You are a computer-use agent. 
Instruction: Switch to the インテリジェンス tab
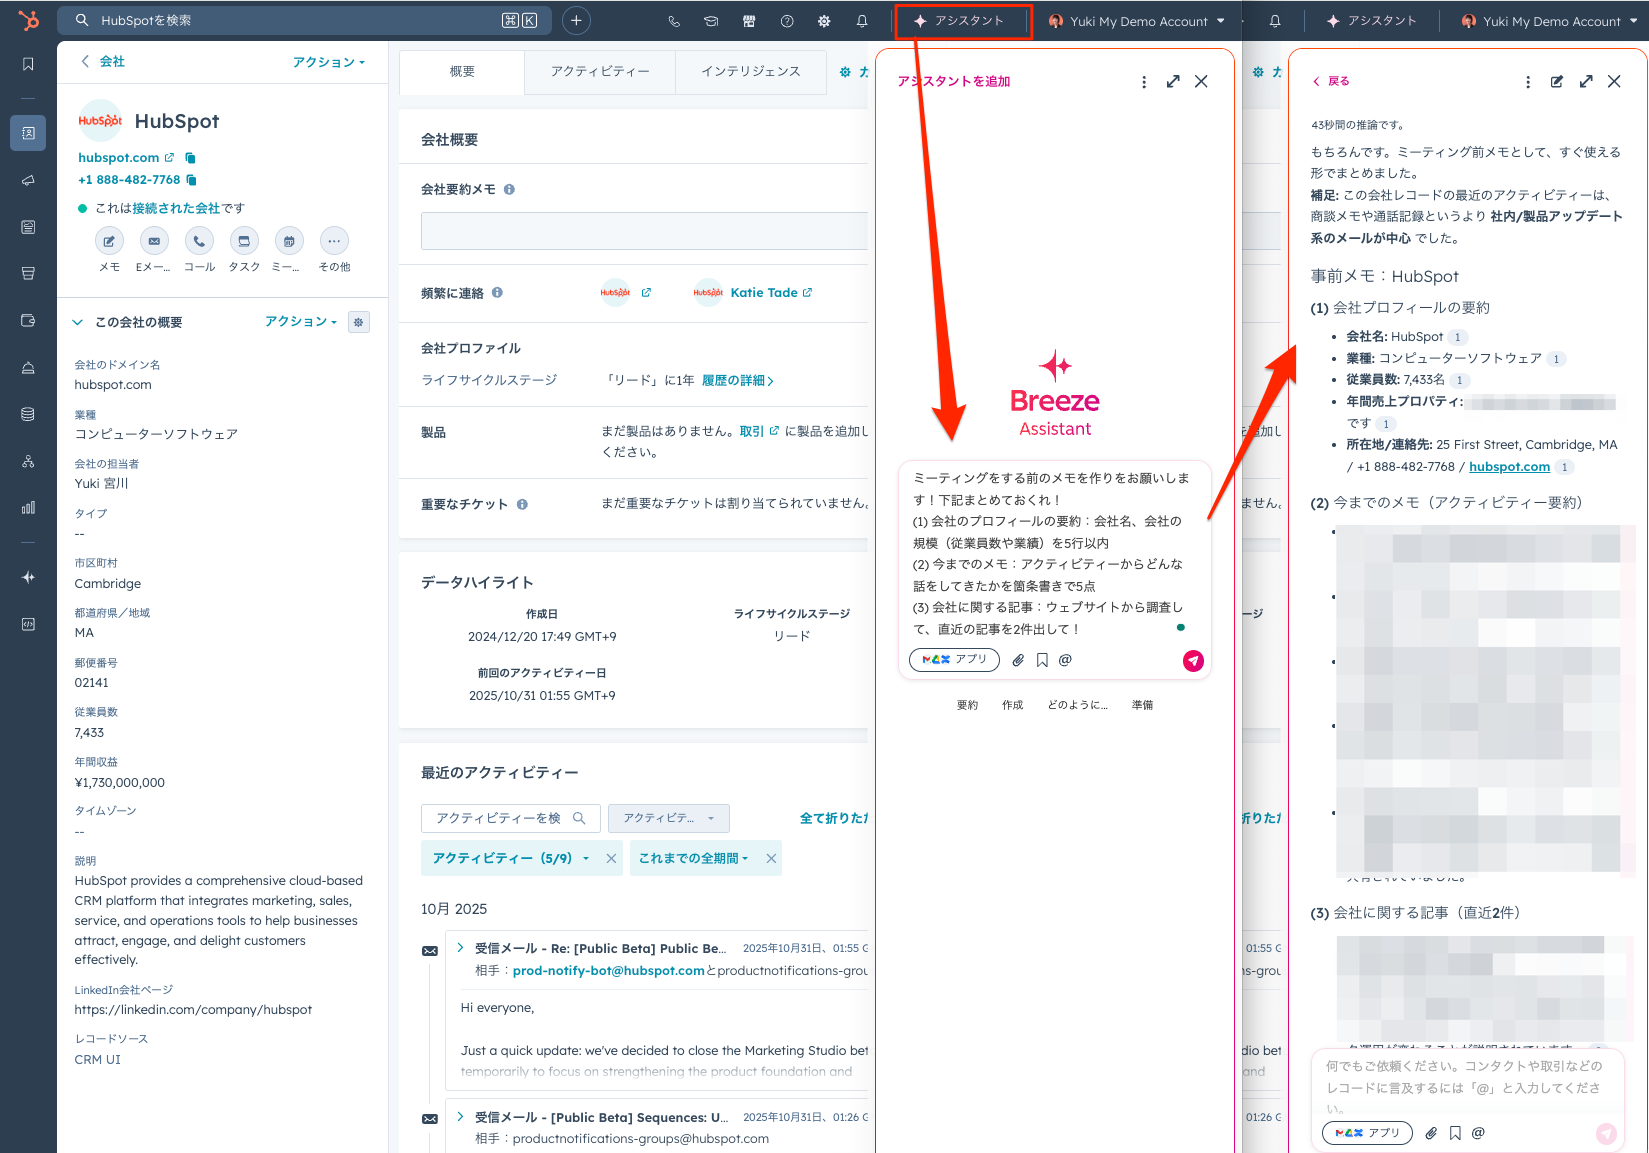pos(750,71)
